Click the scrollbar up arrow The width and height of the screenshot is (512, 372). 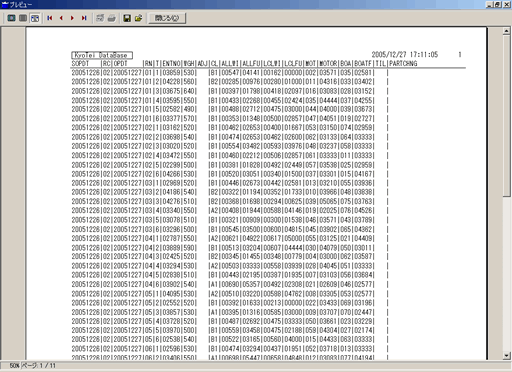tap(506, 31)
